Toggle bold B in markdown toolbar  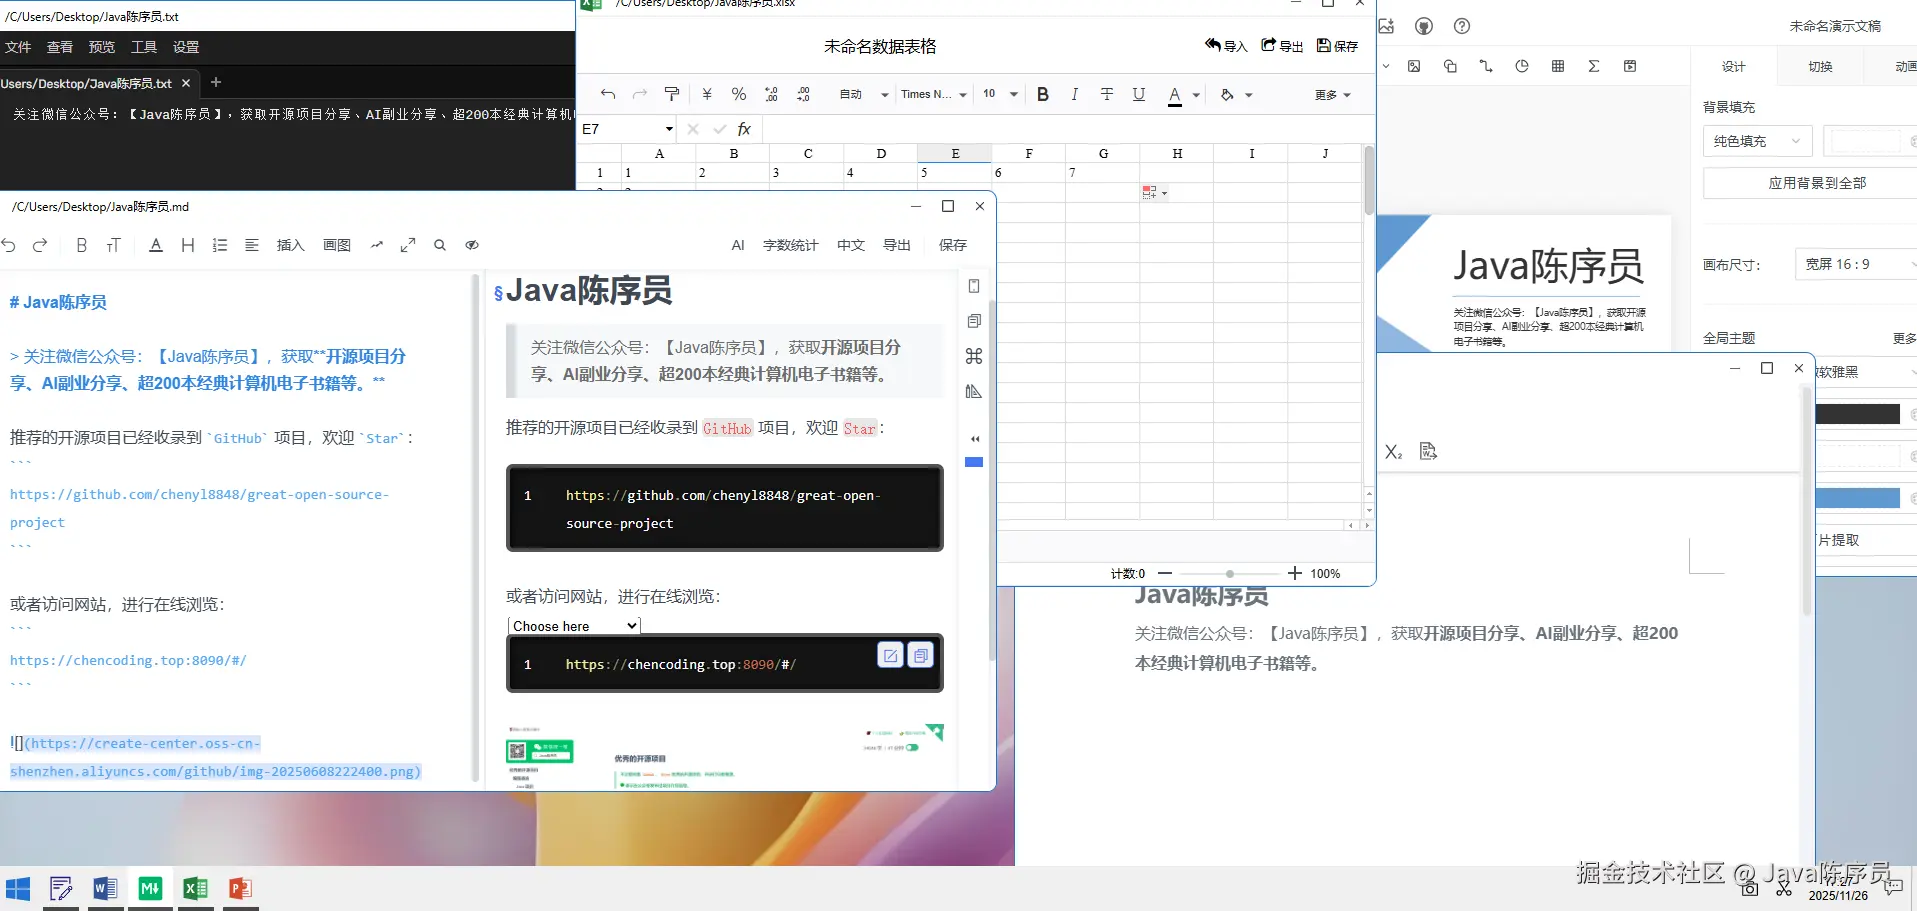pyautogui.click(x=82, y=245)
